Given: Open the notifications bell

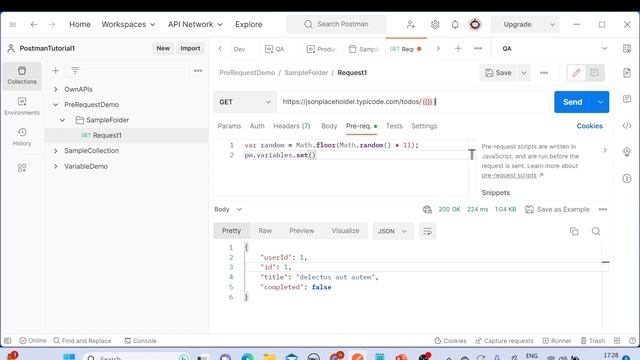Looking at the screenshot, I should coord(455,24).
